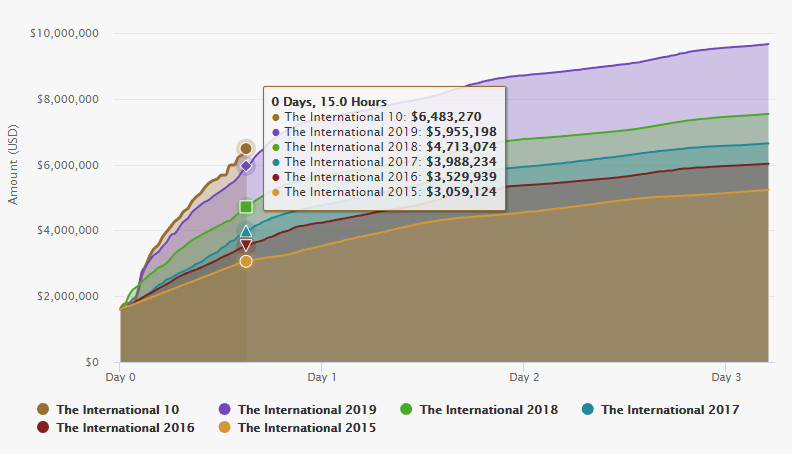Click the 'Day 1' x-axis label
The height and width of the screenshot is (454, 792).
(x=322, y=377)
